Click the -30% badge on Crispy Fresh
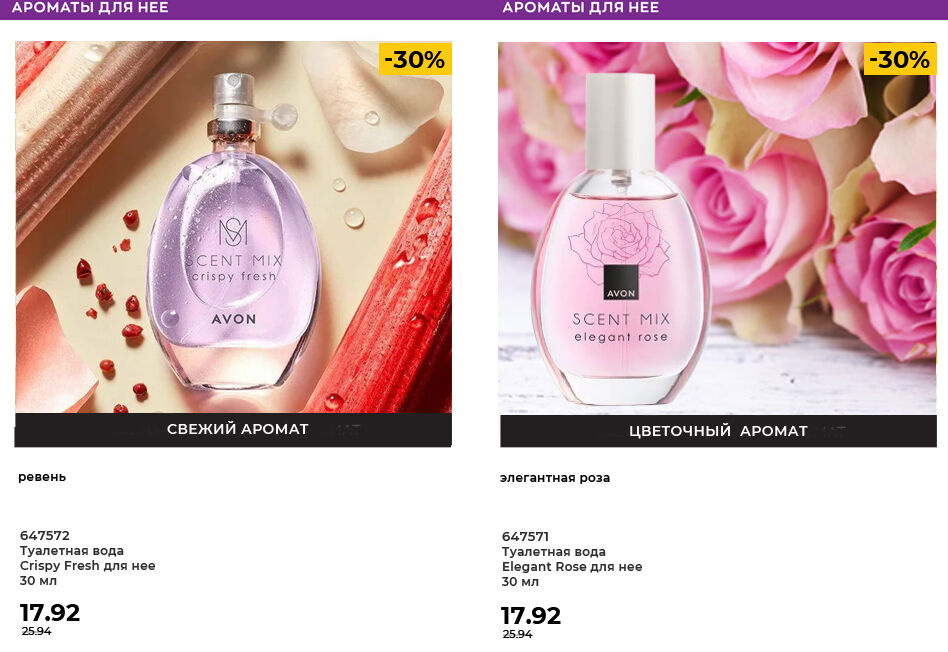948x652 pixels. coord(416,60)
